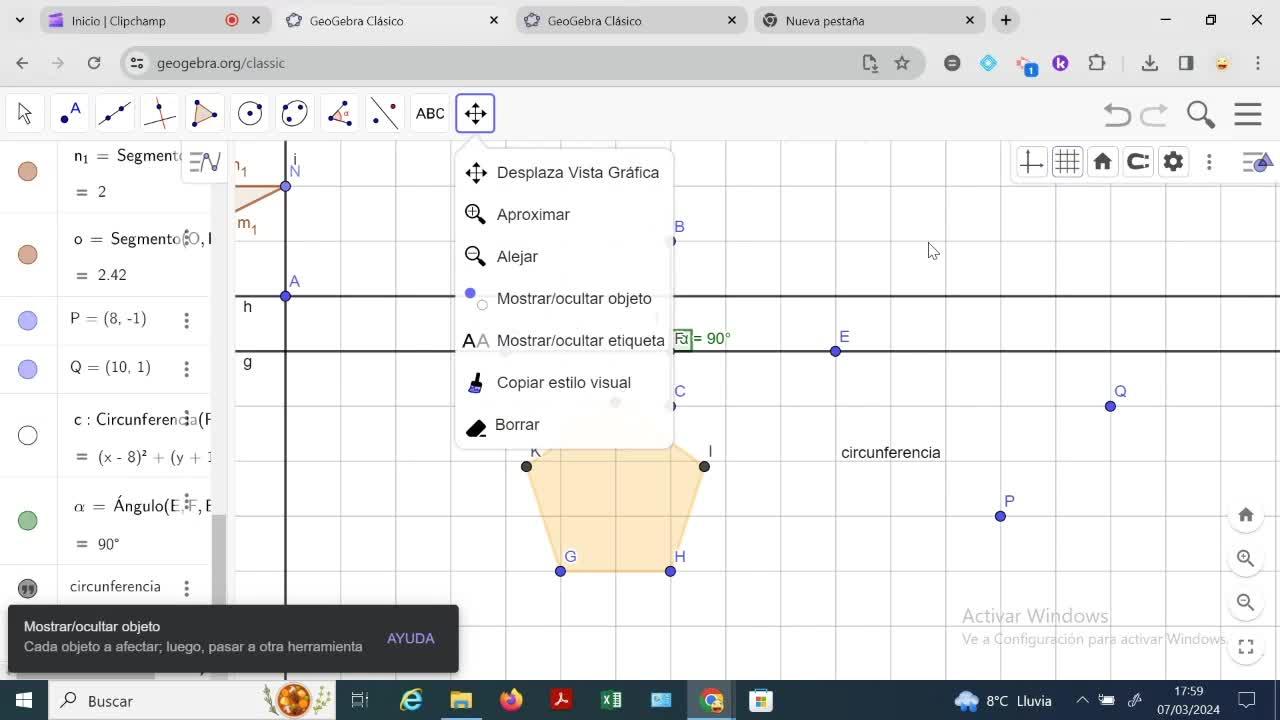Screen dimensions: 1280x720
Task: Reset graphics view with style bar home icon
Action: point(1102,162)
